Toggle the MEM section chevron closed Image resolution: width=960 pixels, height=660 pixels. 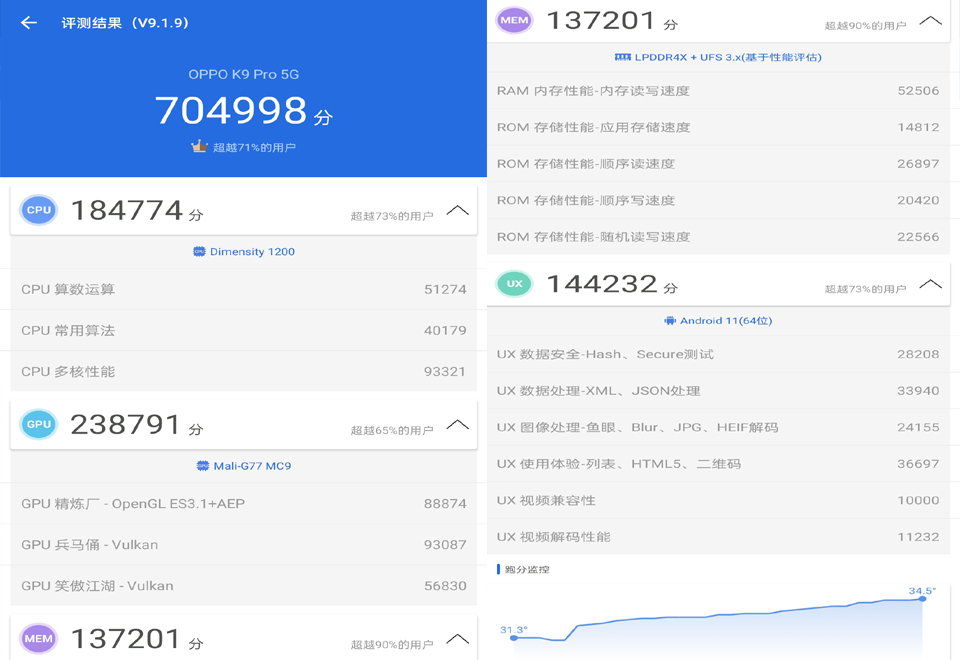click(930, 20)
